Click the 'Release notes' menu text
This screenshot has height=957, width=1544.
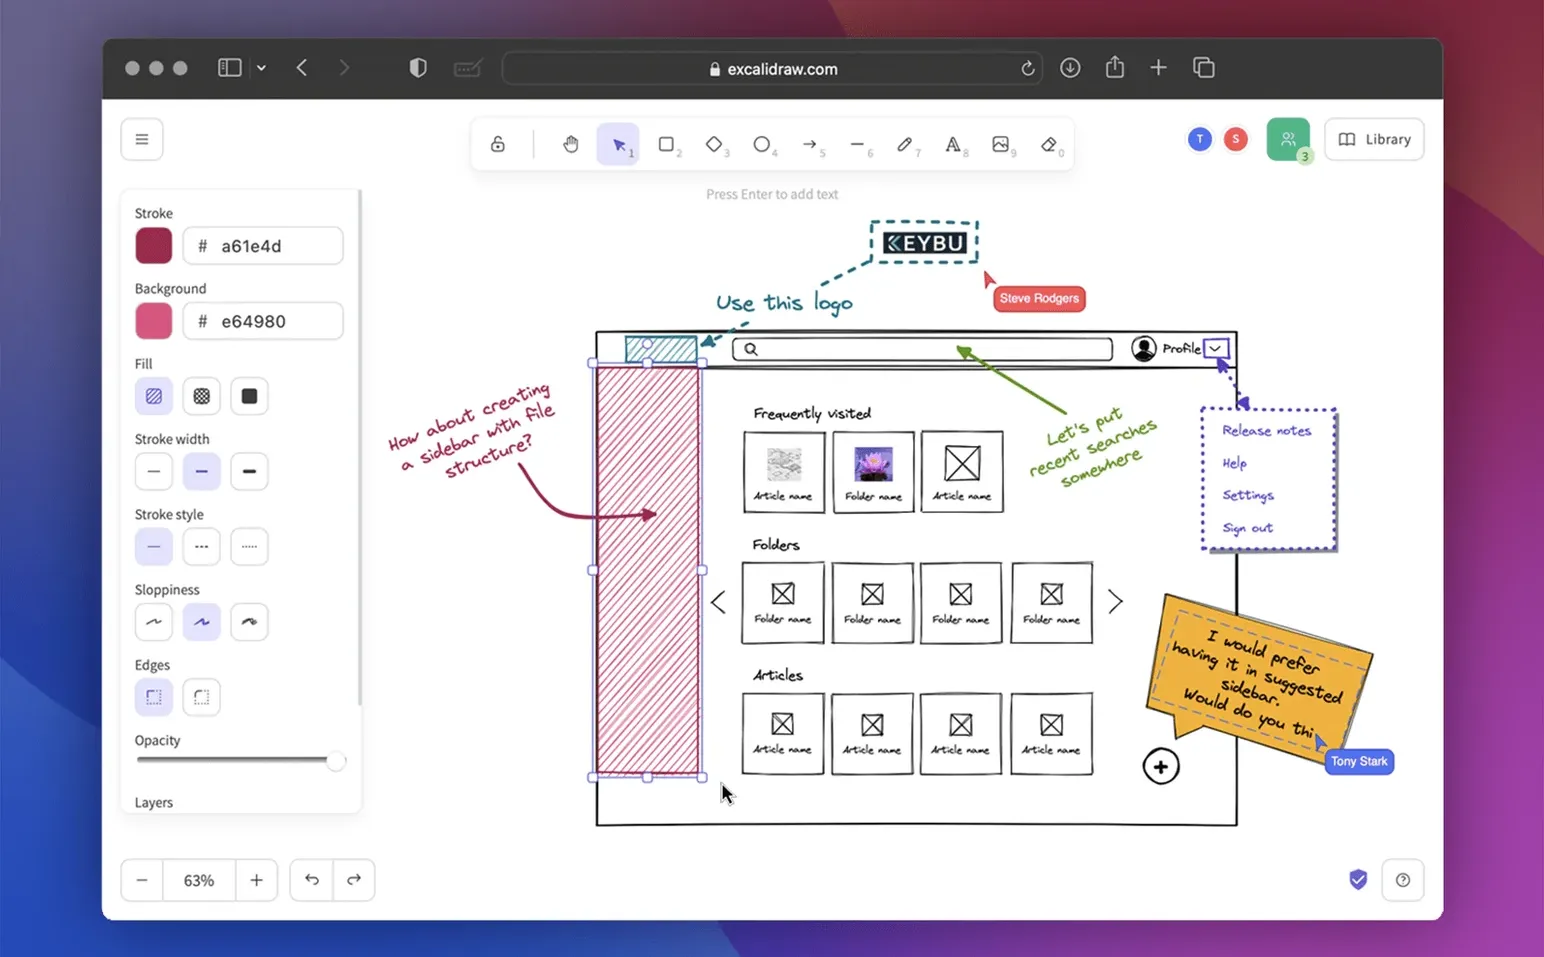click(1266, 431)
